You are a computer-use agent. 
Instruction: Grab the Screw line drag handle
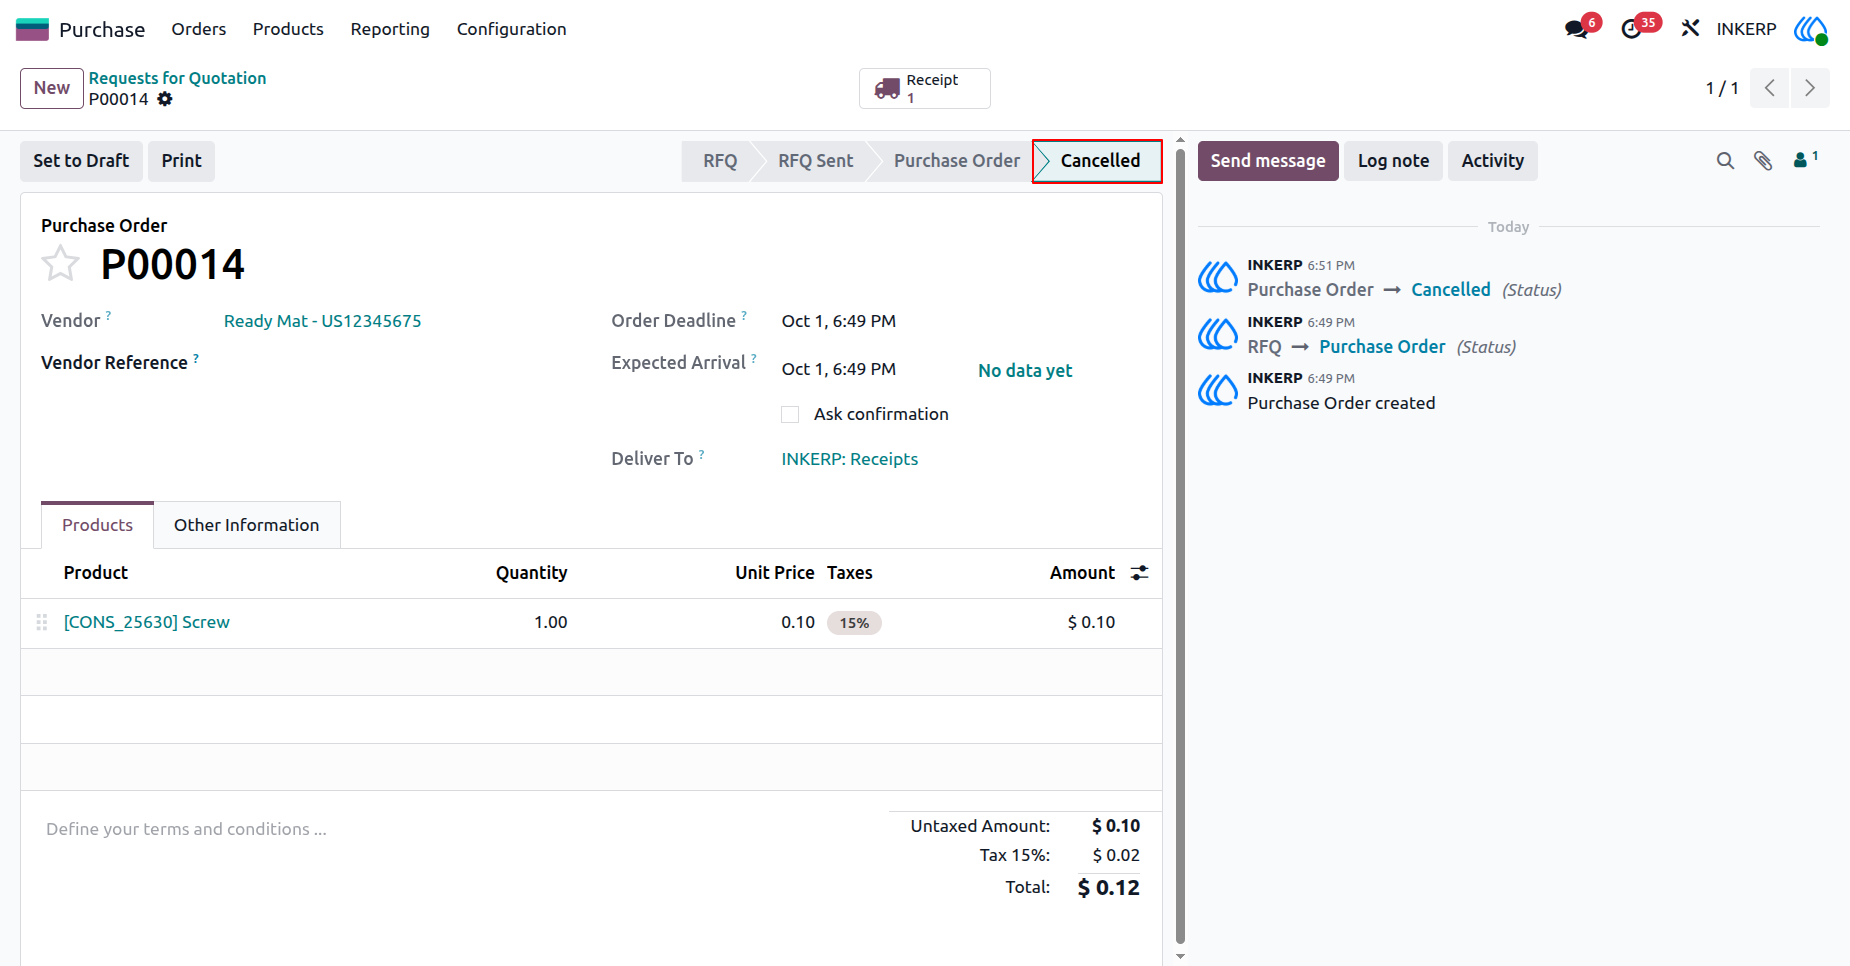(42, 622)
